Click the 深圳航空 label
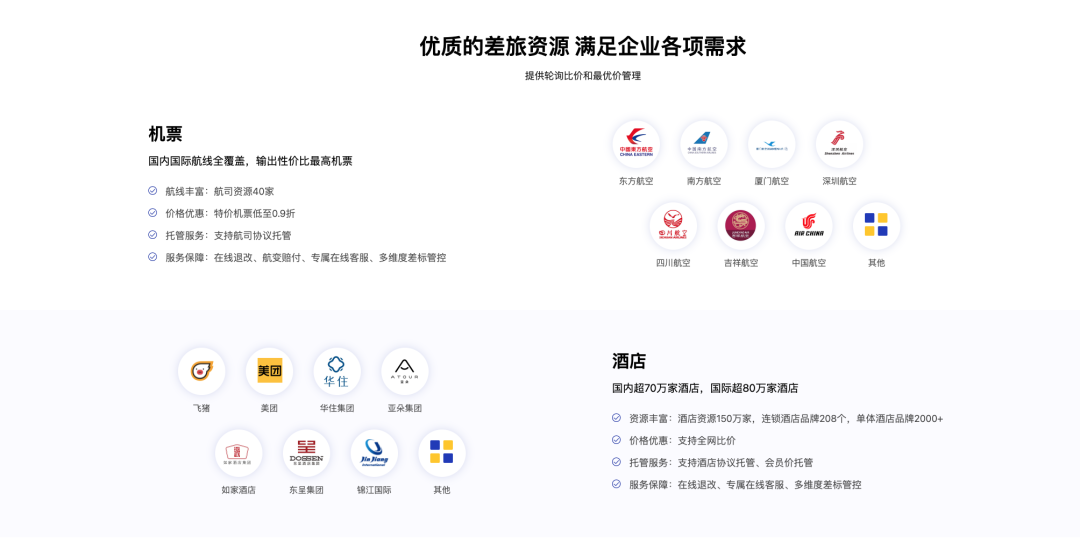 (x=839, y=181)
